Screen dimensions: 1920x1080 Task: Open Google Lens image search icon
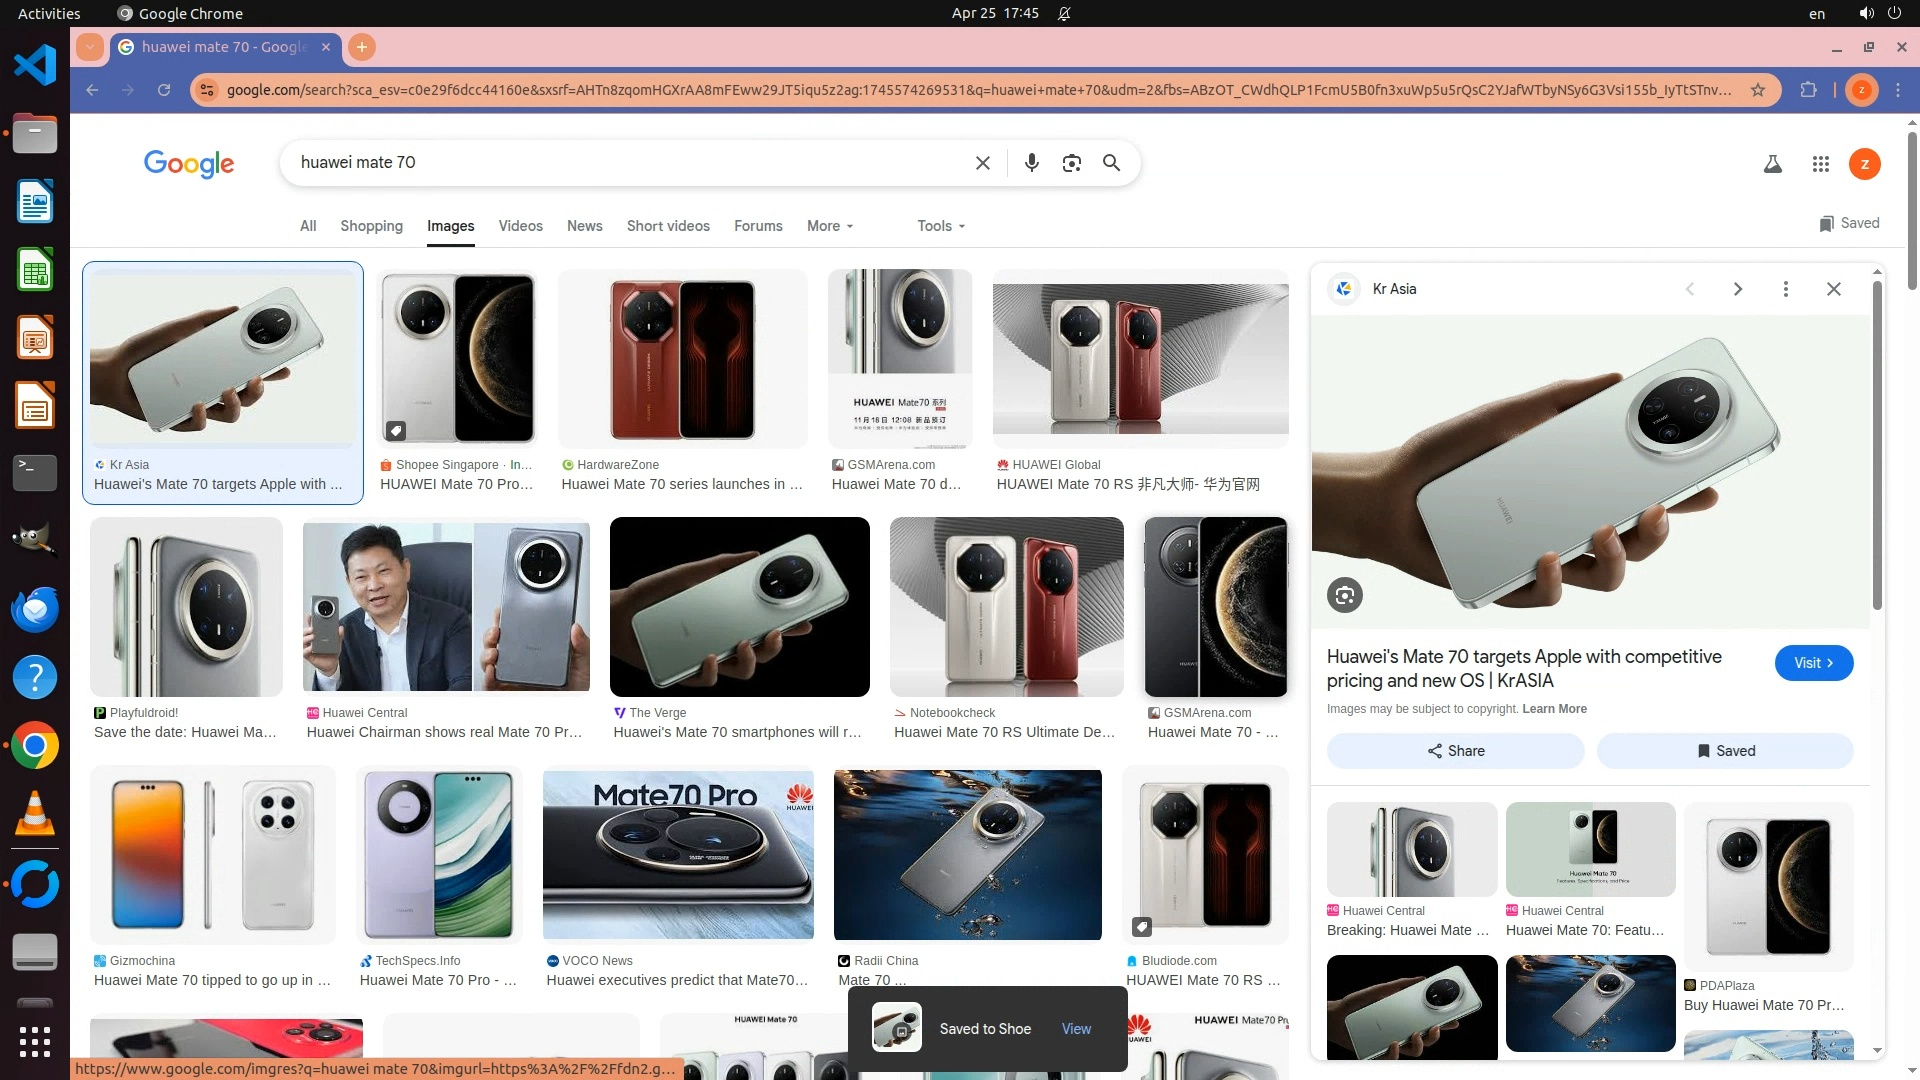pos(1071,163)
